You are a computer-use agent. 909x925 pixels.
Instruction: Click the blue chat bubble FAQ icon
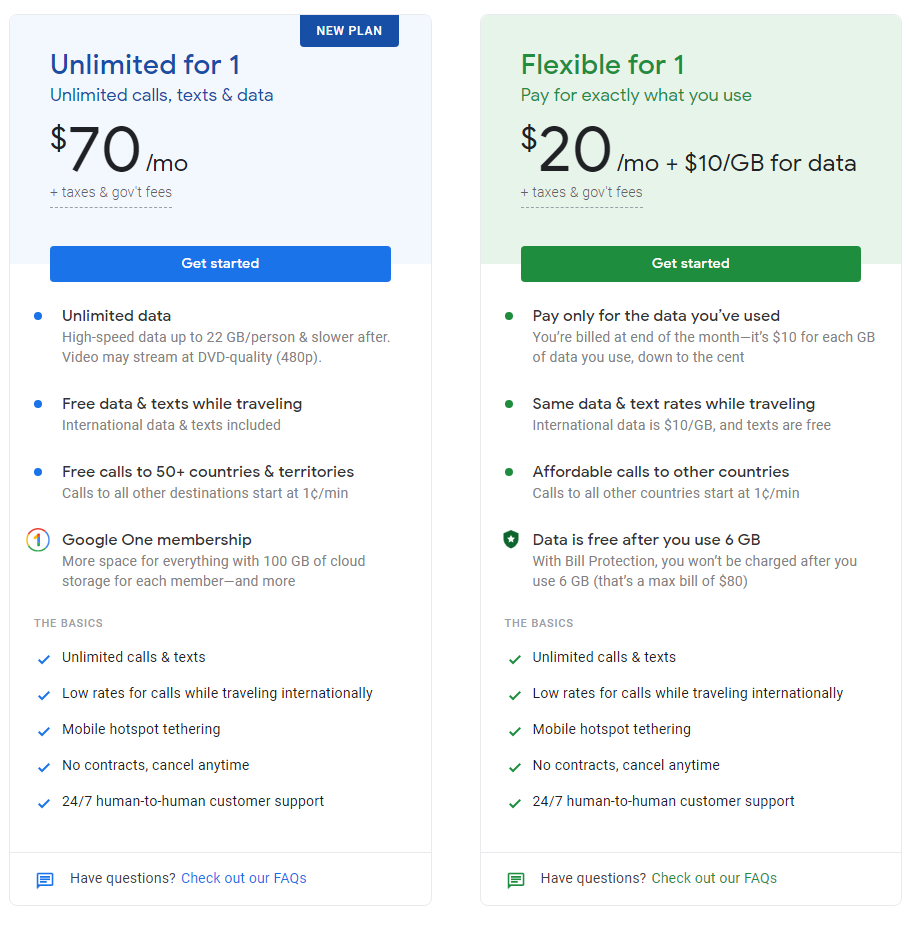coord(45,880)
